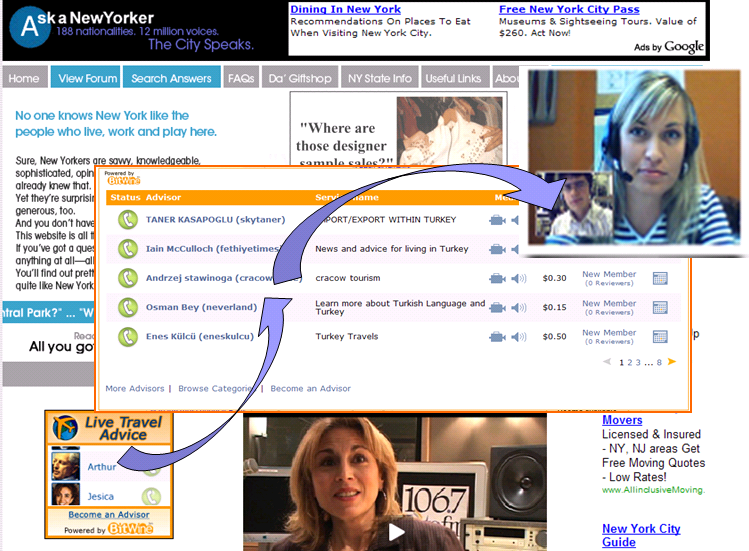Go to advisors page 2
Image resolution: width=749 pixels, height=551 pixels.
pyautogui.click(x=630, y=363)
